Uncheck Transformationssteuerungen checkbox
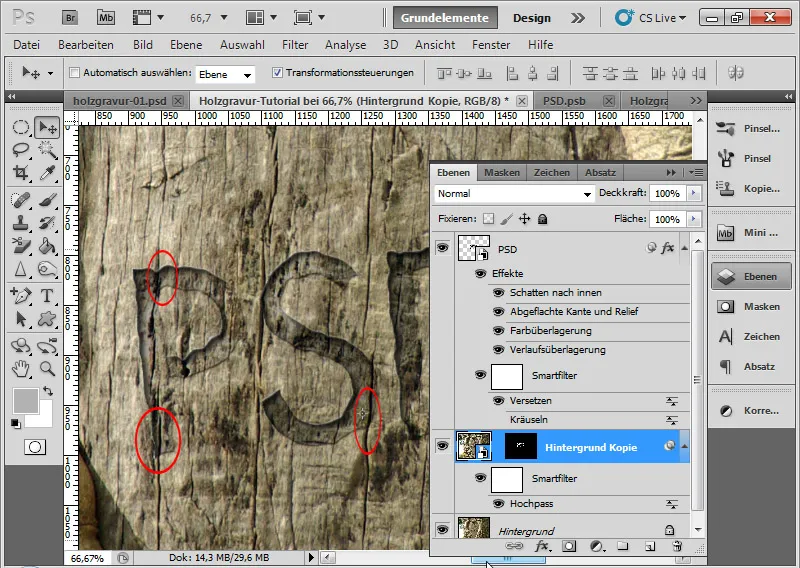Image resolution: width=800 pixels, height=568 pixels. click(277, 73)
